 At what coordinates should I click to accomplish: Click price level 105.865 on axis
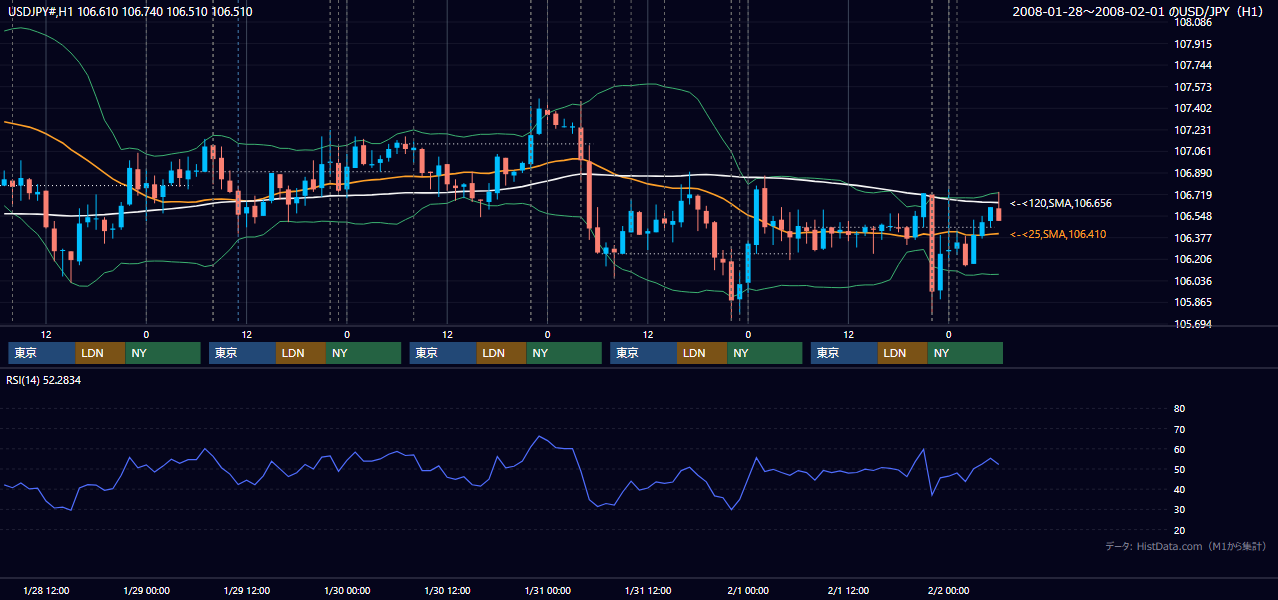click(x=1193, y=302)
